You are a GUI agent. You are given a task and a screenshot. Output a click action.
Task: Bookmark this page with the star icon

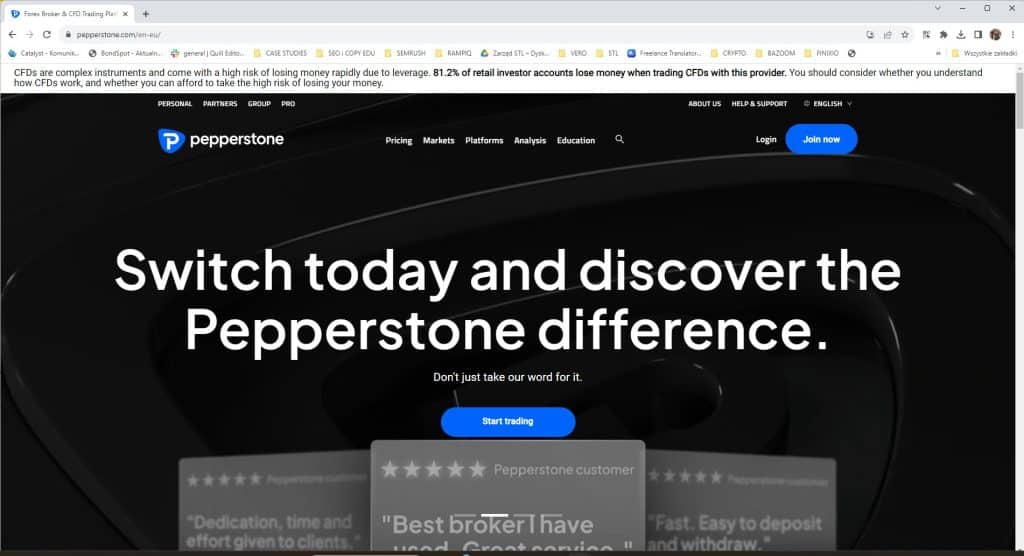pos(905,34)
